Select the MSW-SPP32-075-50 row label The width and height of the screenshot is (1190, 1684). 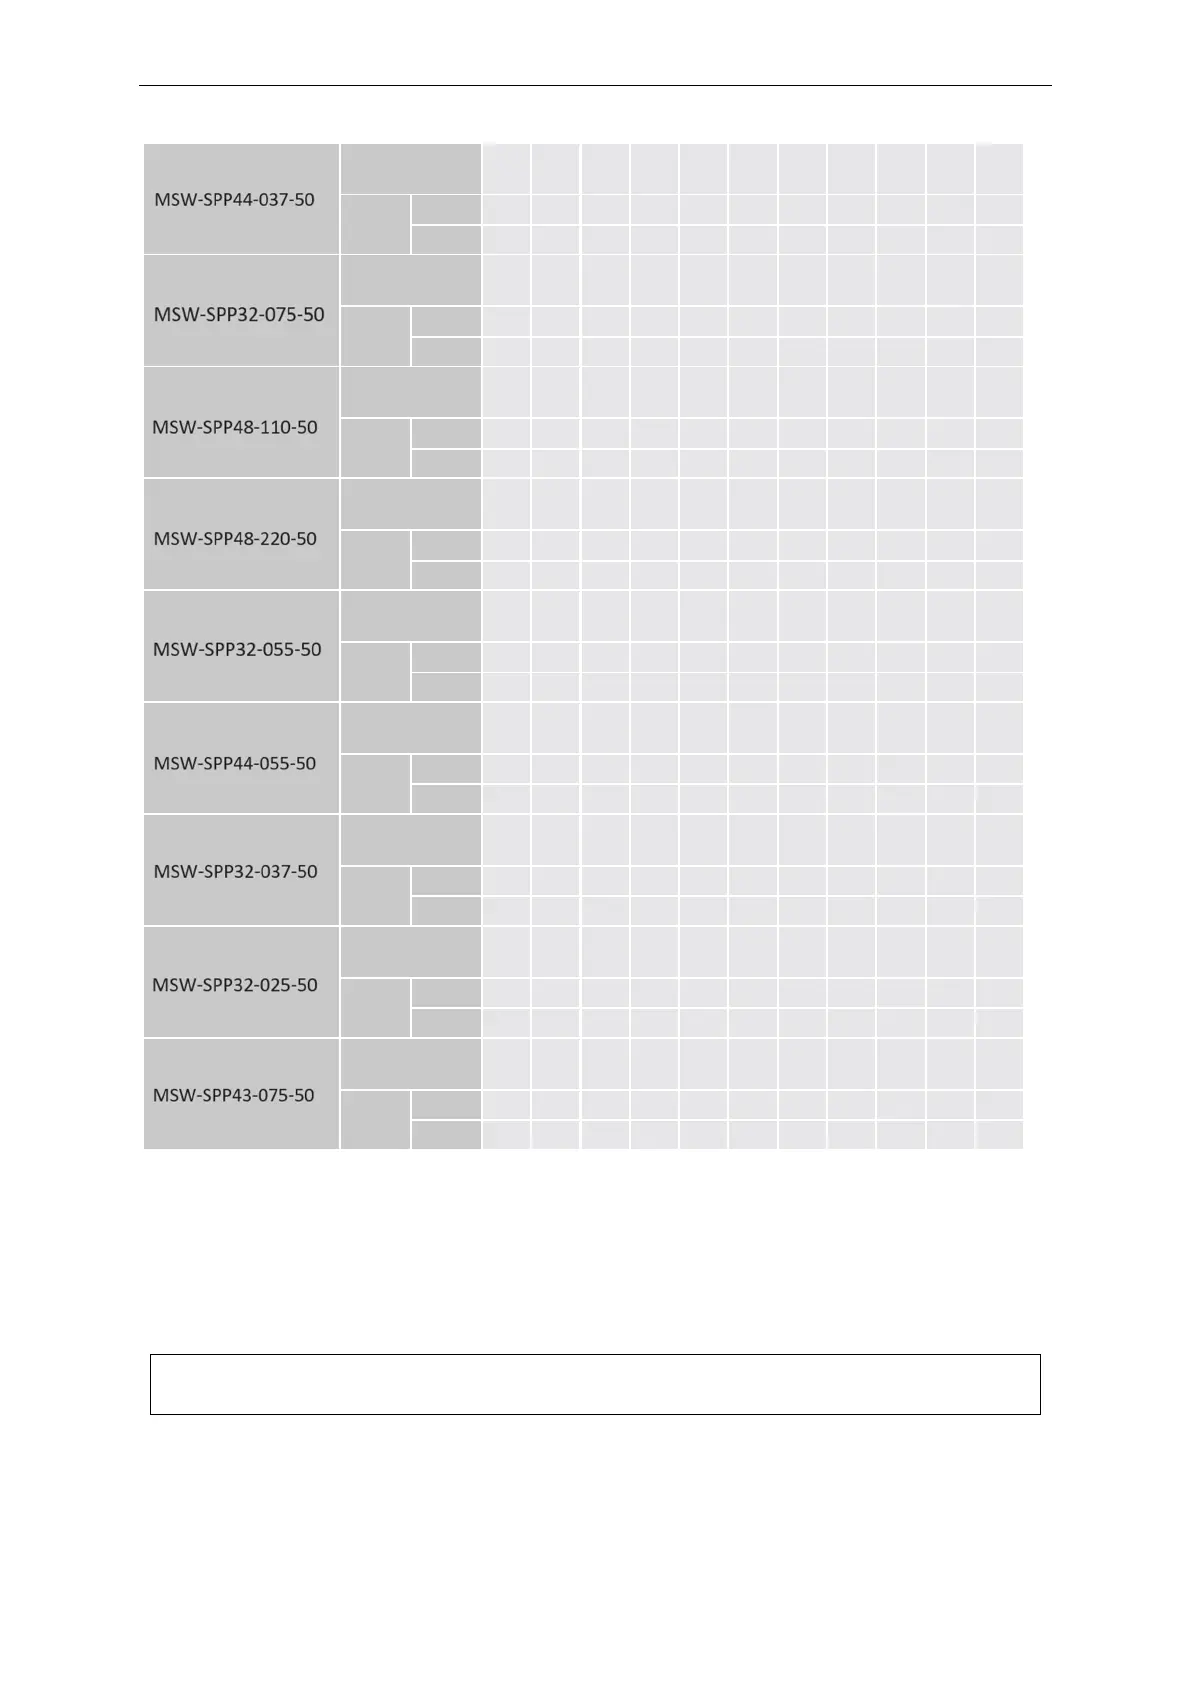point(239,314)
